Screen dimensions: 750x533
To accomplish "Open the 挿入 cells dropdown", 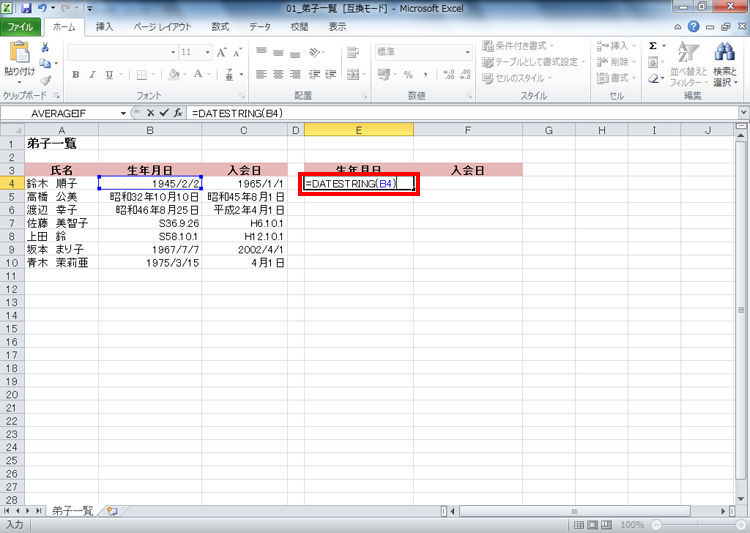I will (616, 46).
